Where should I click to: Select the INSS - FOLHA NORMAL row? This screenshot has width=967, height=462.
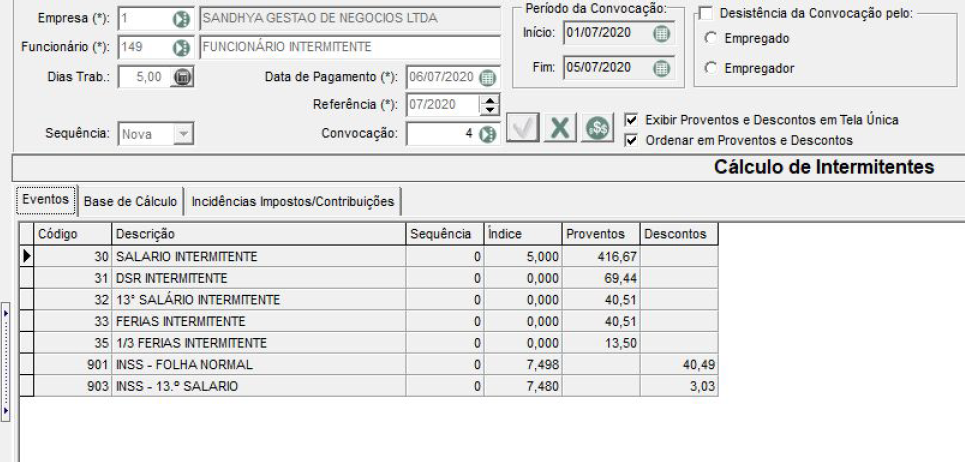click(369, 365)
